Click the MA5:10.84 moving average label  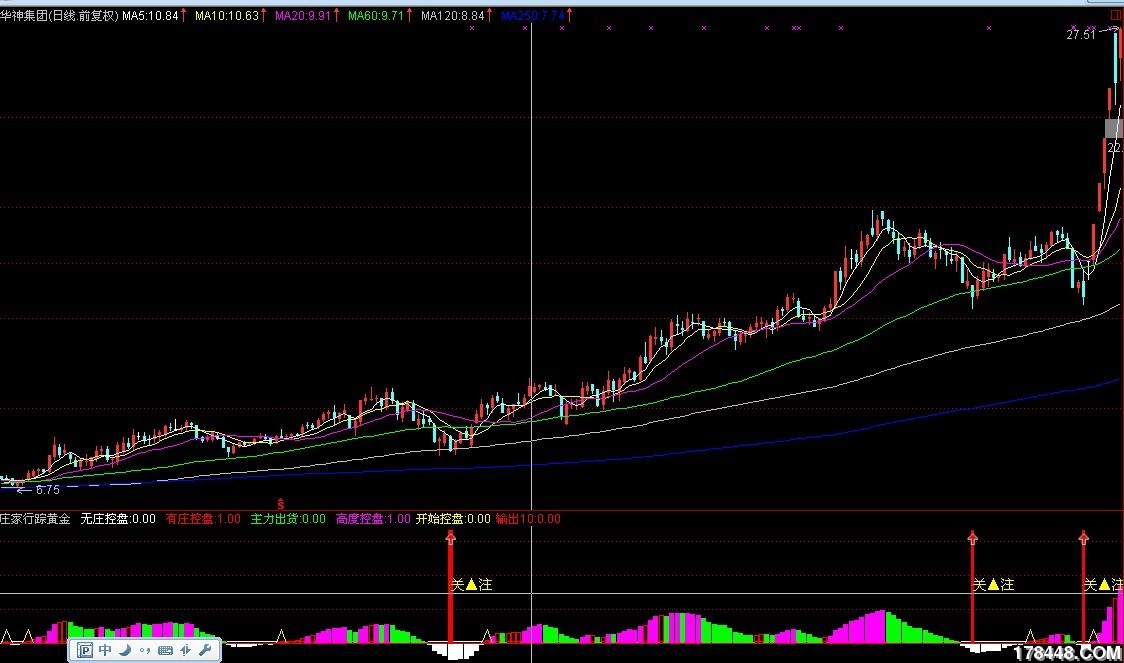pyautogui.click(x=150, y=16)
